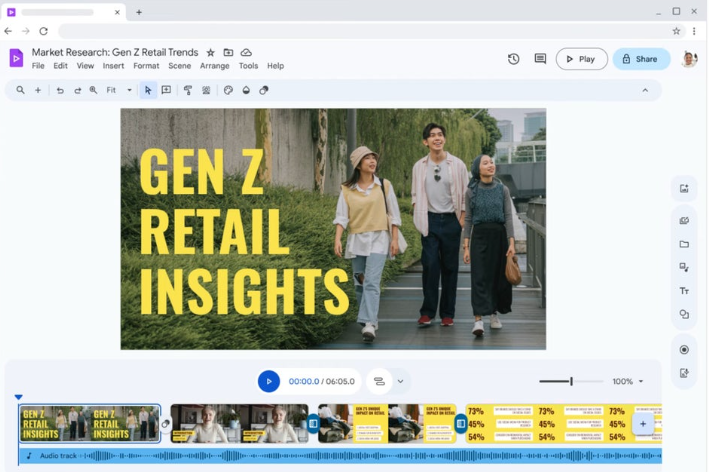Click the Record button in sidebar
The width and height of the screenshot is (709, 472).
tap(684, 350)
